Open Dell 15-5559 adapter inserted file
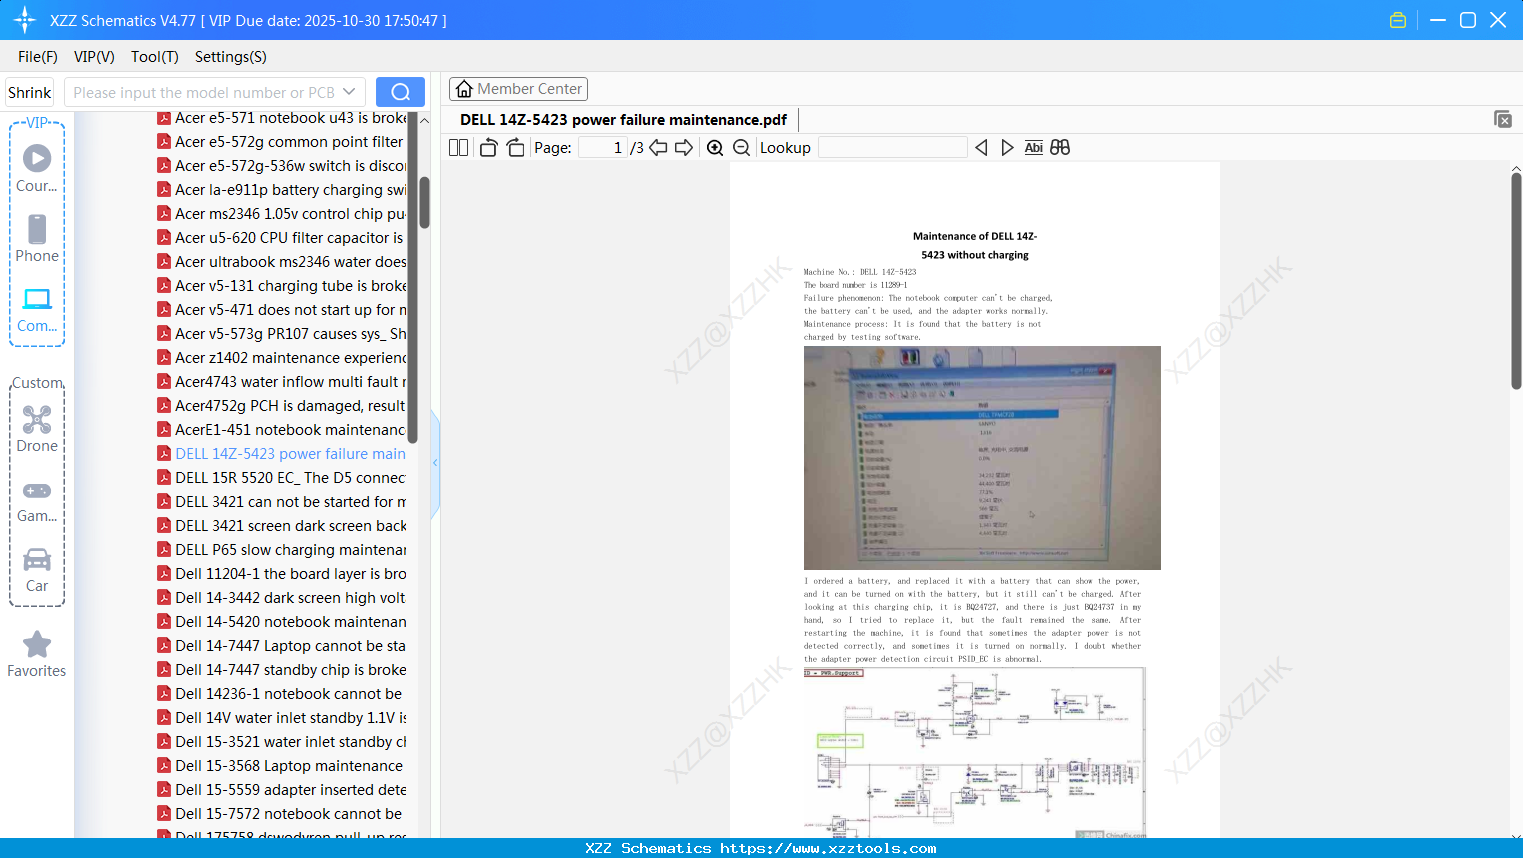1523x858 pixels. 282,790
